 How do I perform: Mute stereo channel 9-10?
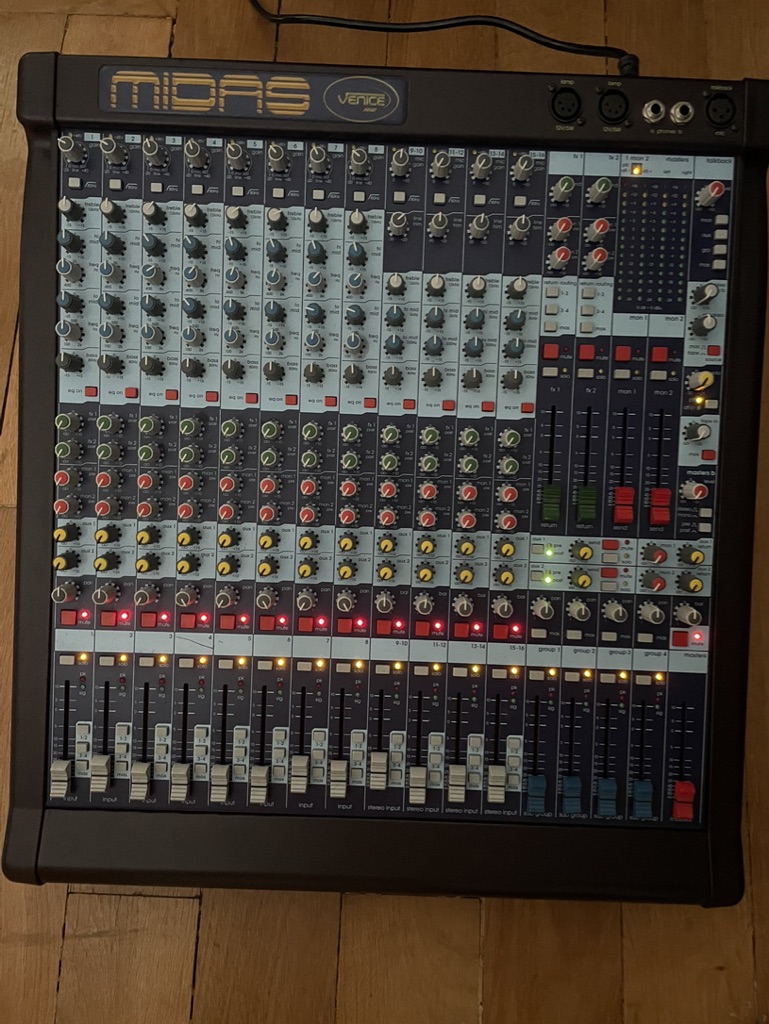pyautogui.click(x=384, y=627)
